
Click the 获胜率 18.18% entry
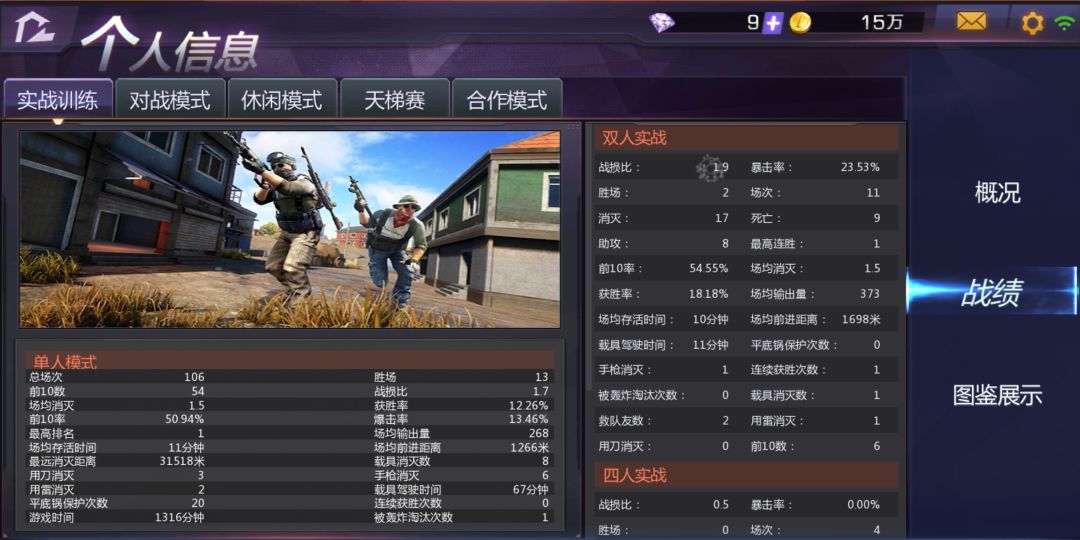(664, 293)
